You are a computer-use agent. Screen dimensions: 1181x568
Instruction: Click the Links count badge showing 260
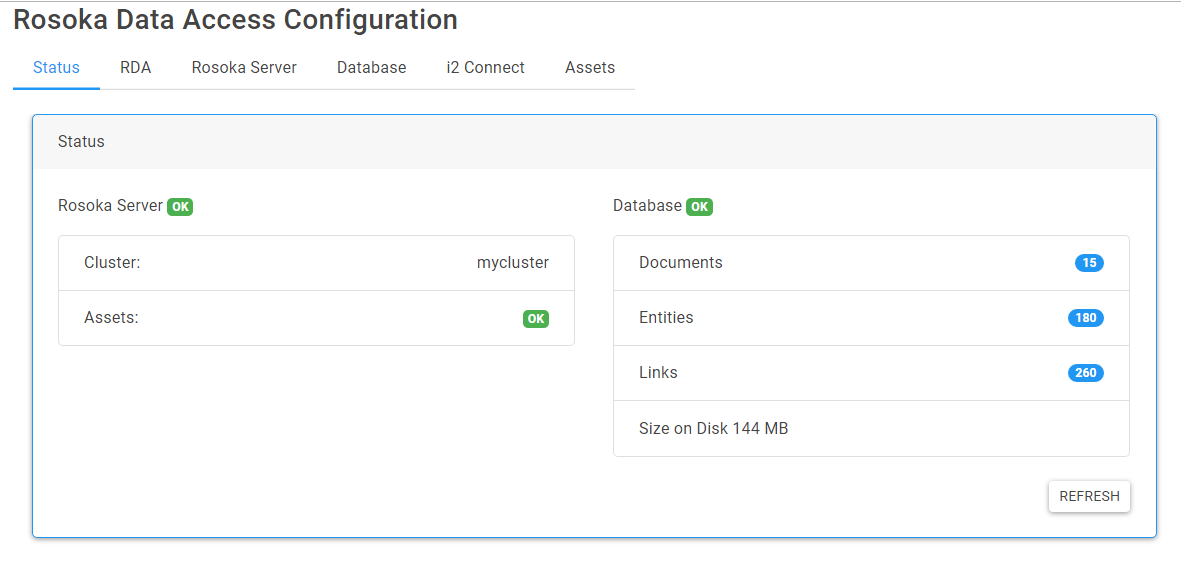point(1085,373)
